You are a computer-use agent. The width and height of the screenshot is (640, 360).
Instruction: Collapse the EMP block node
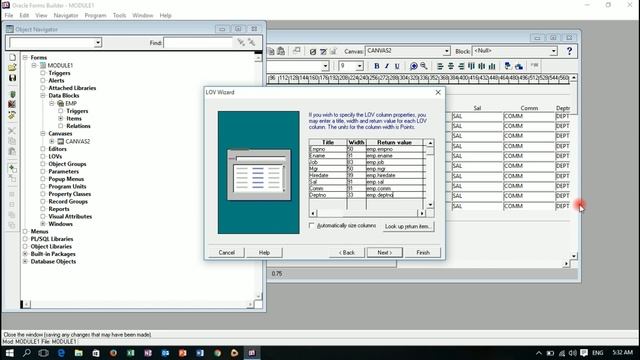click(52, 103)
